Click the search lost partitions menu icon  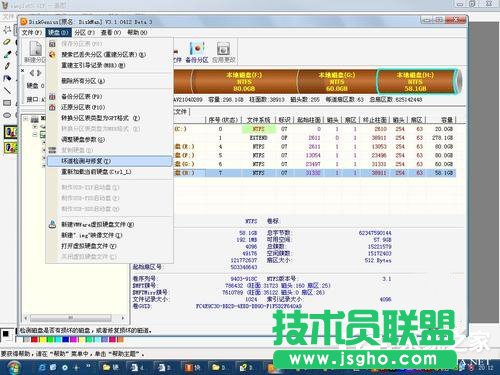pos(52,54)
